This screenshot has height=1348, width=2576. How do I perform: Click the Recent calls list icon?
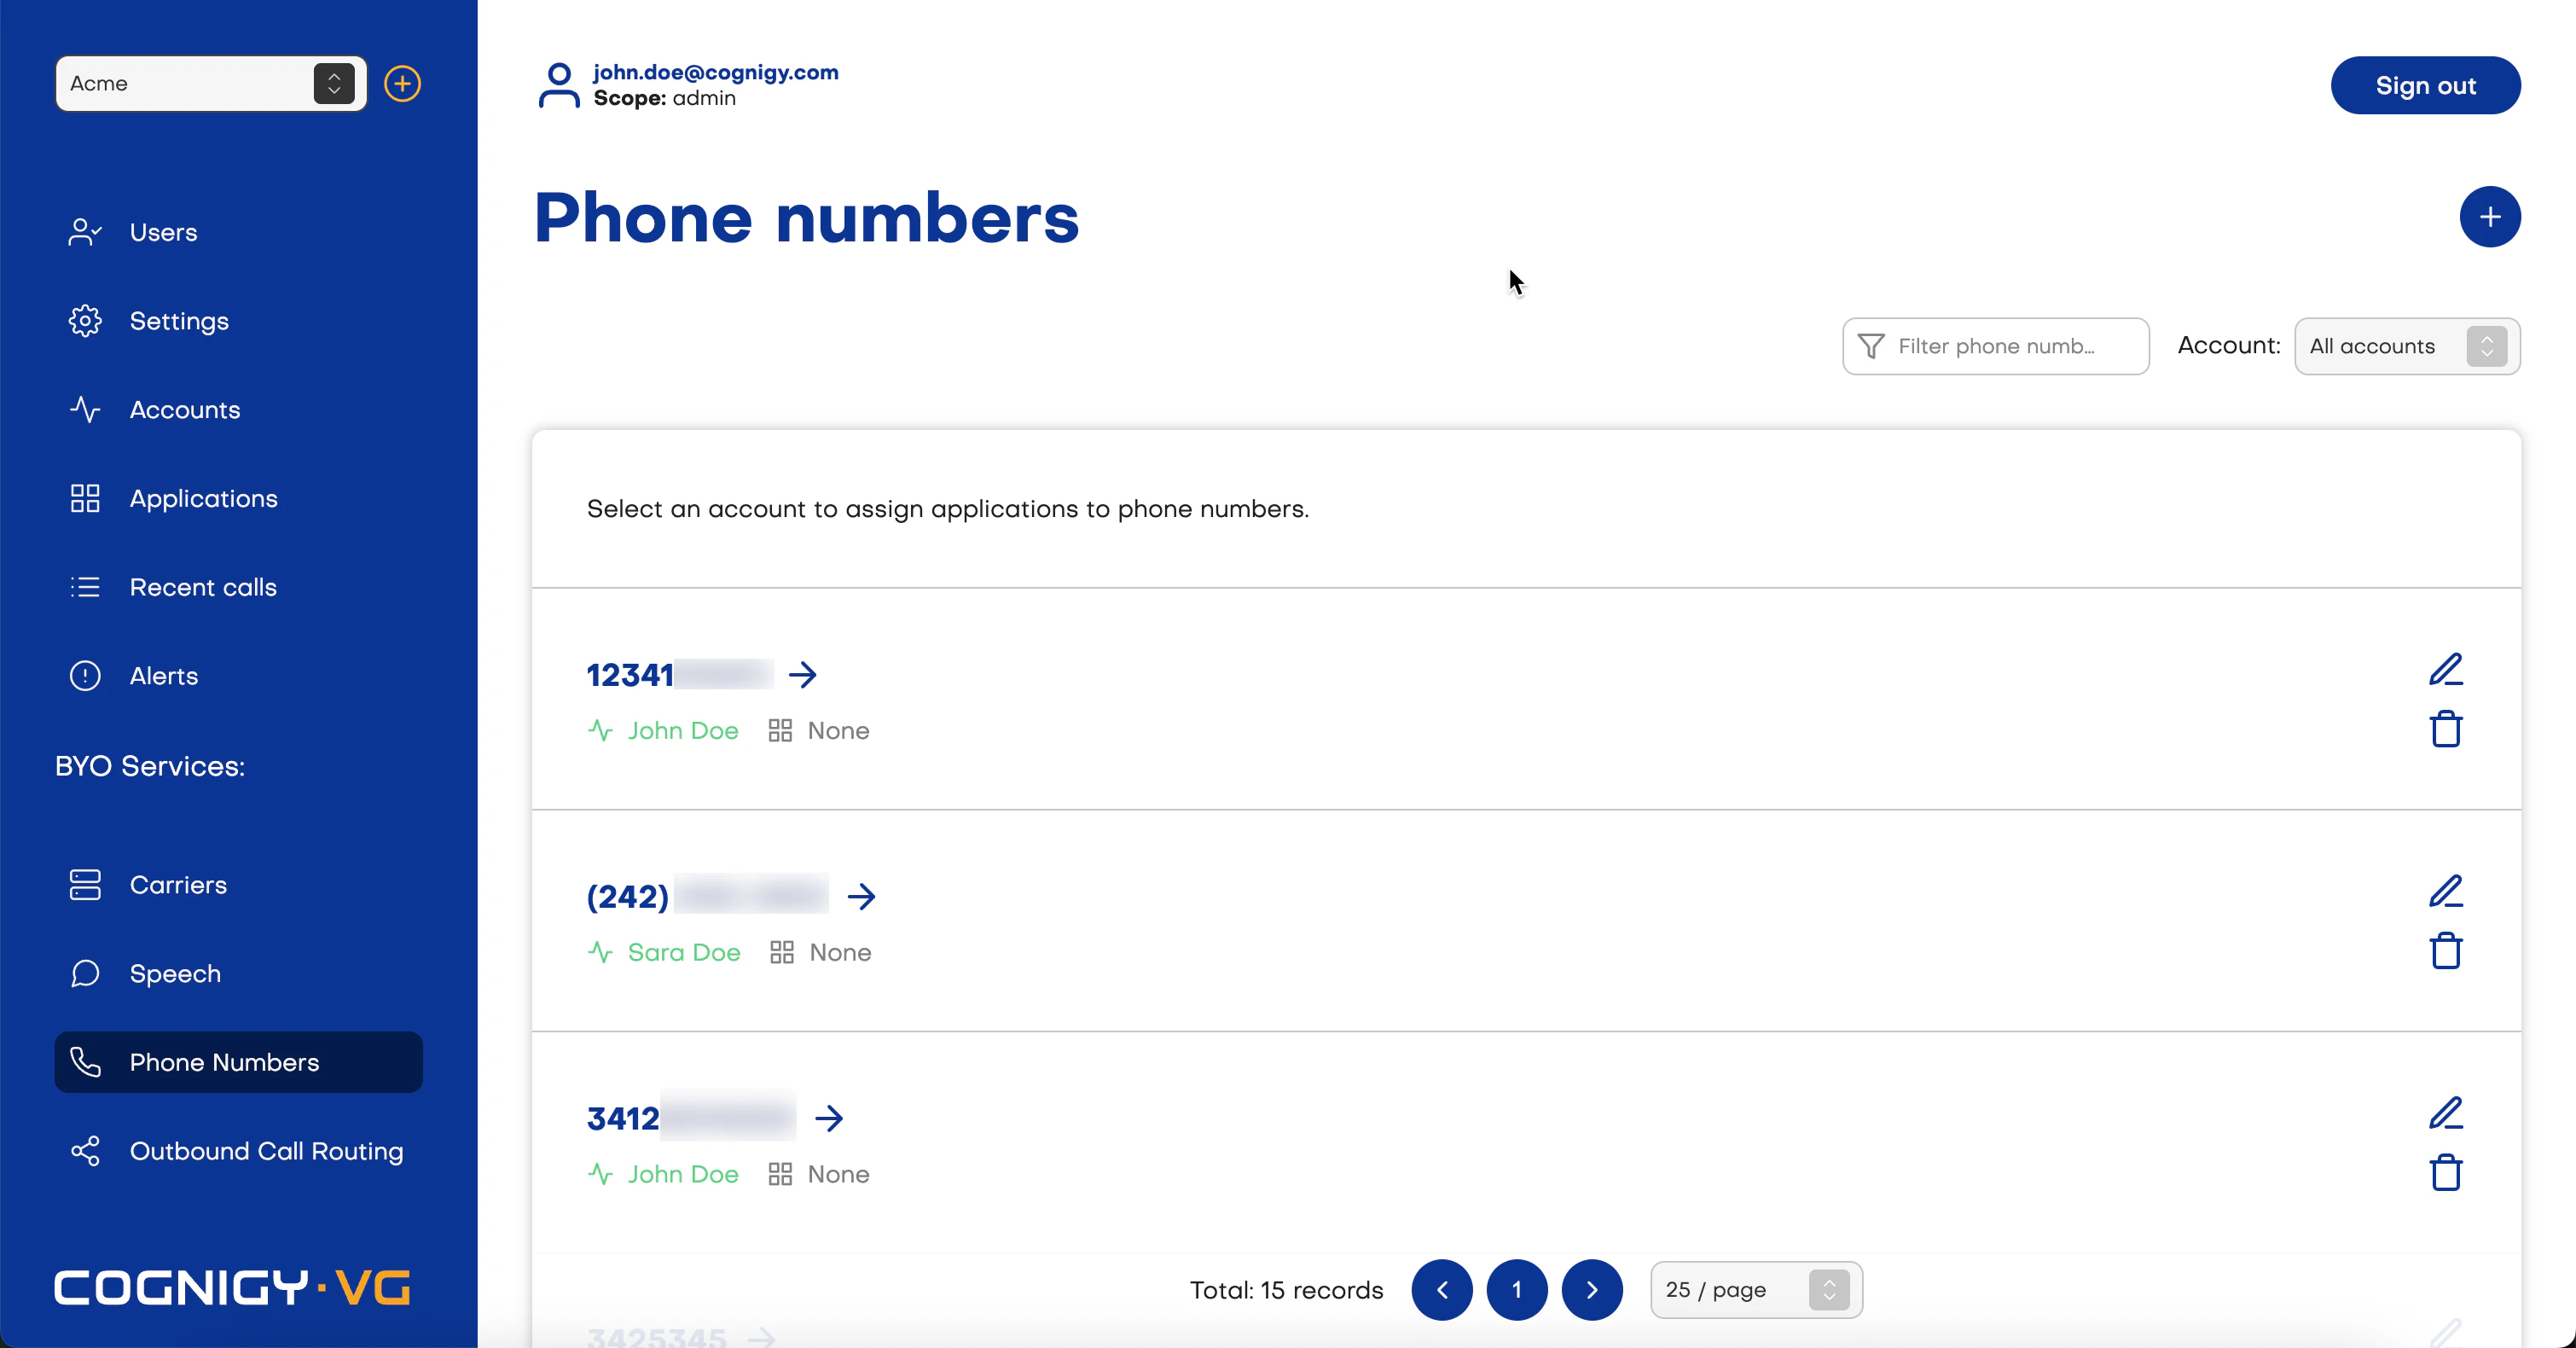[x=85, y=587]
